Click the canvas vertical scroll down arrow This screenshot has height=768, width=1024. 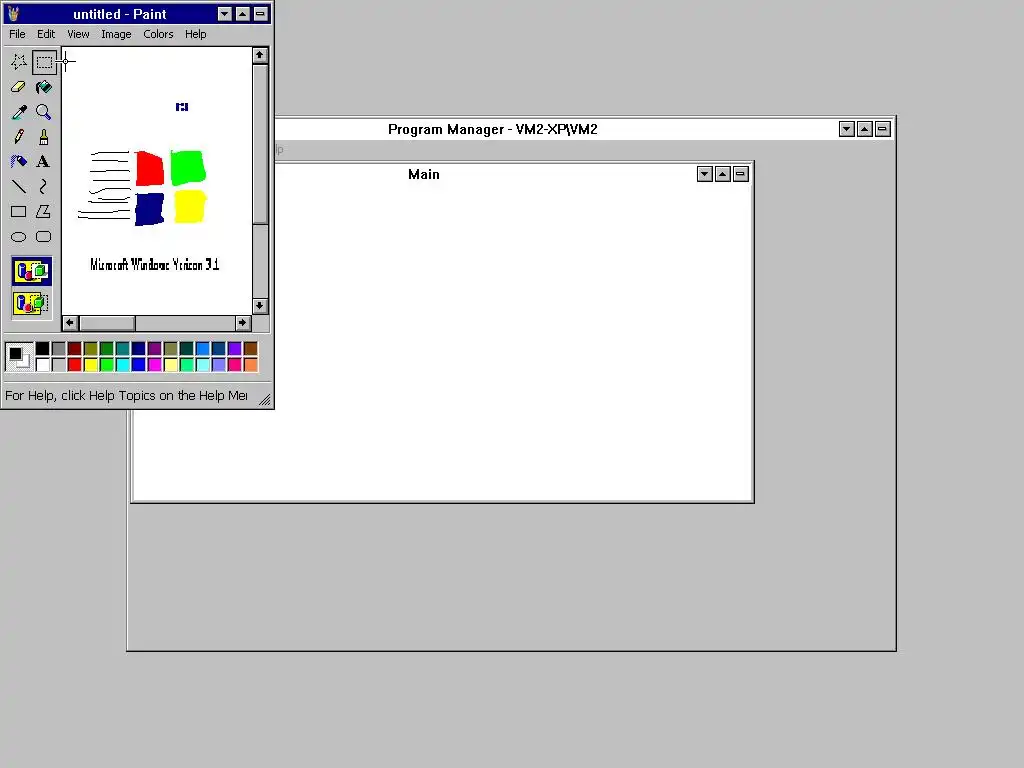(x=260, y=306)
